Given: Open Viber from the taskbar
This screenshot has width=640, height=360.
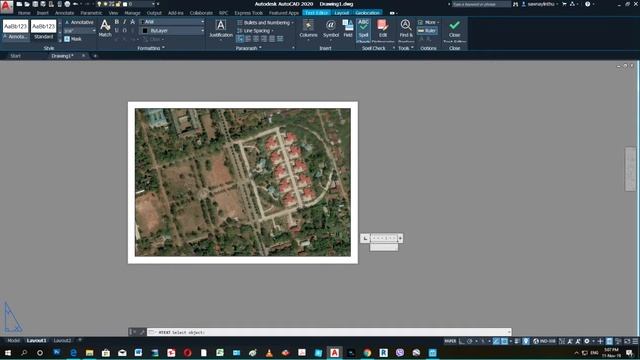Looking at the screenshot, I should point(400,353).
